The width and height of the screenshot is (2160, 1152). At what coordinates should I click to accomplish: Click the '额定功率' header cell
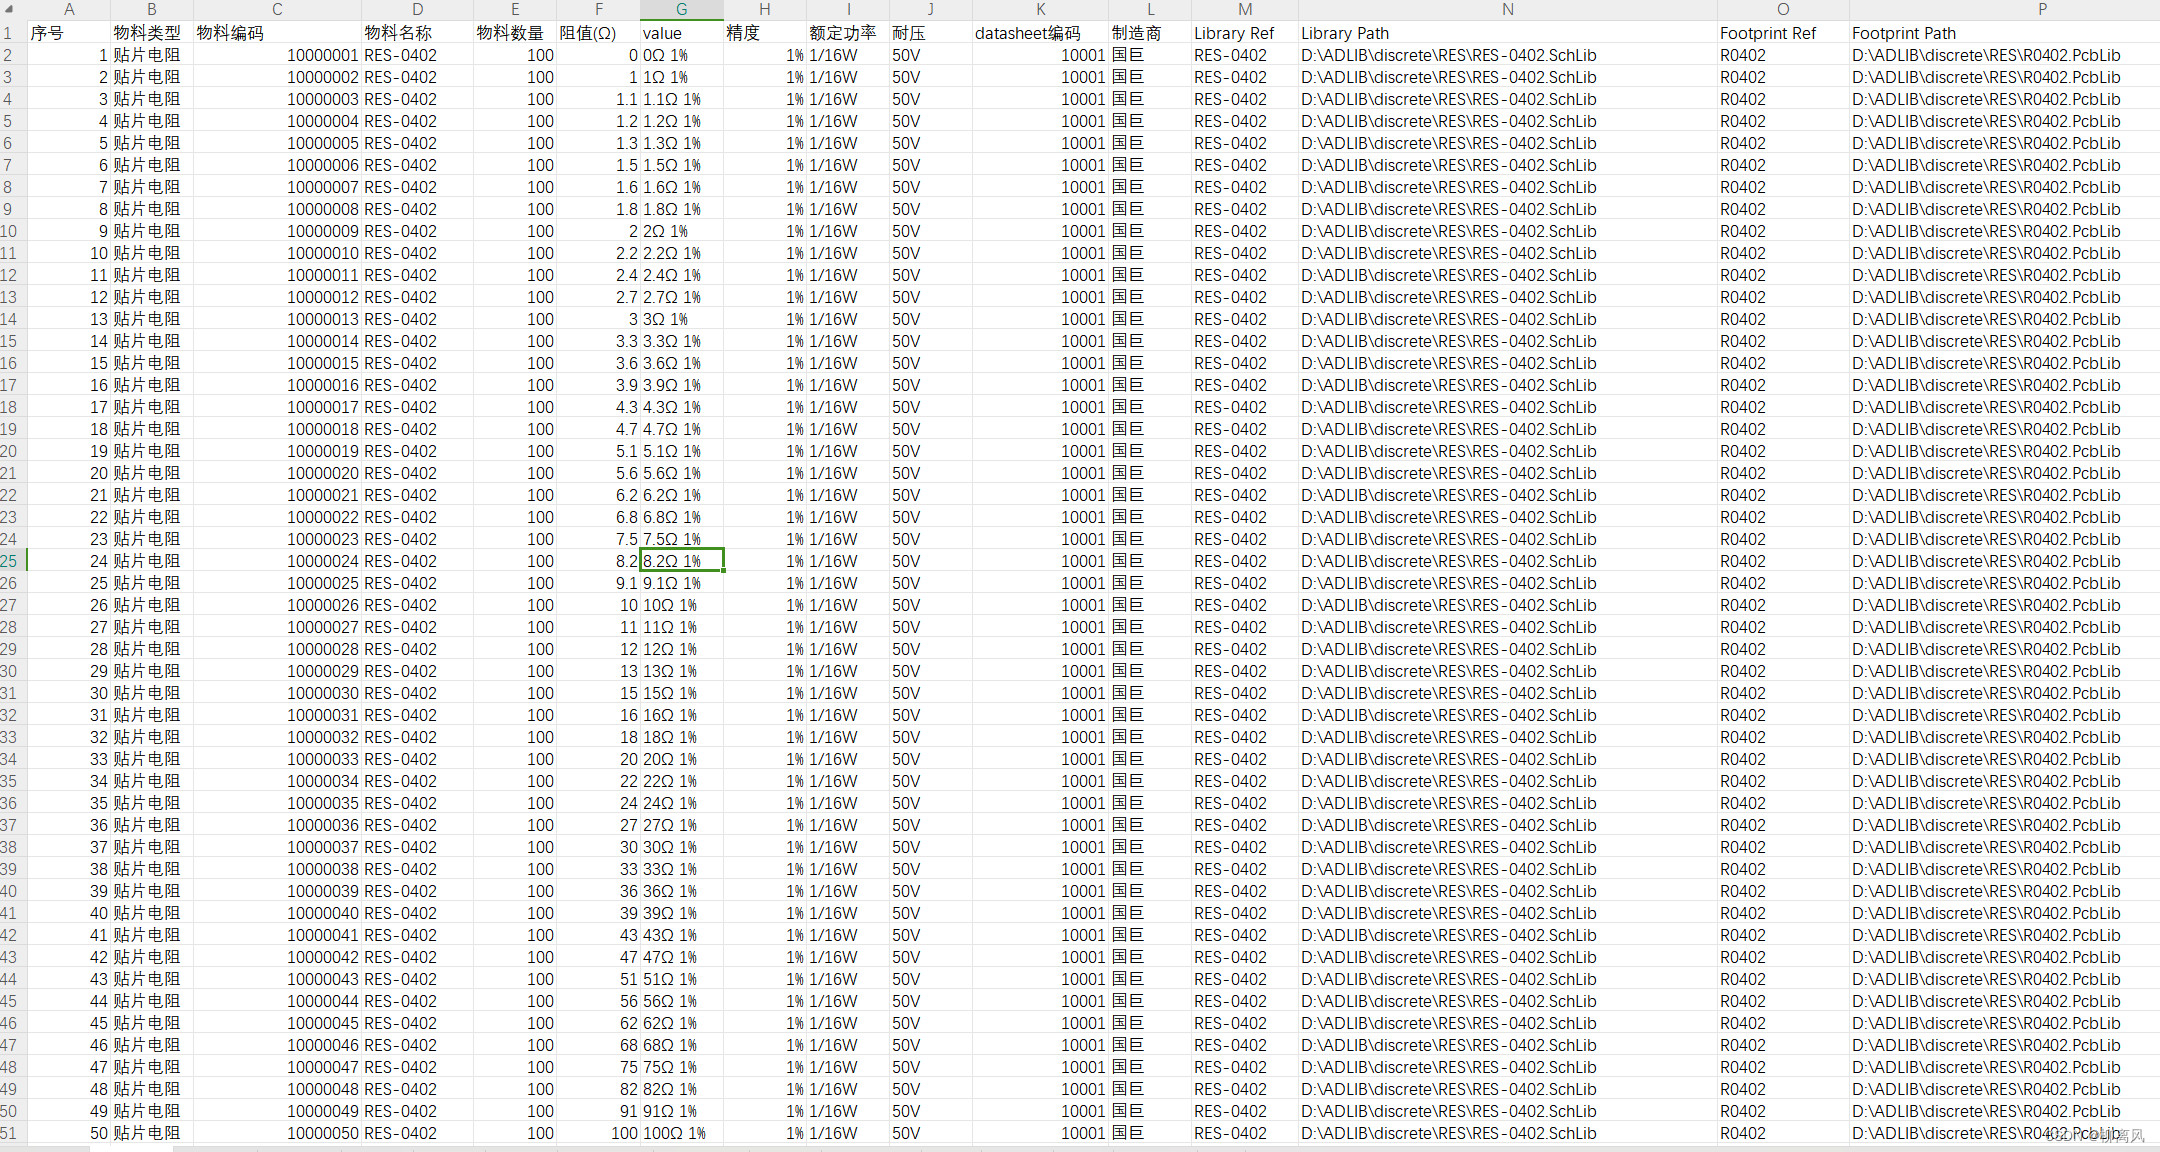click(x=843, y=33)
